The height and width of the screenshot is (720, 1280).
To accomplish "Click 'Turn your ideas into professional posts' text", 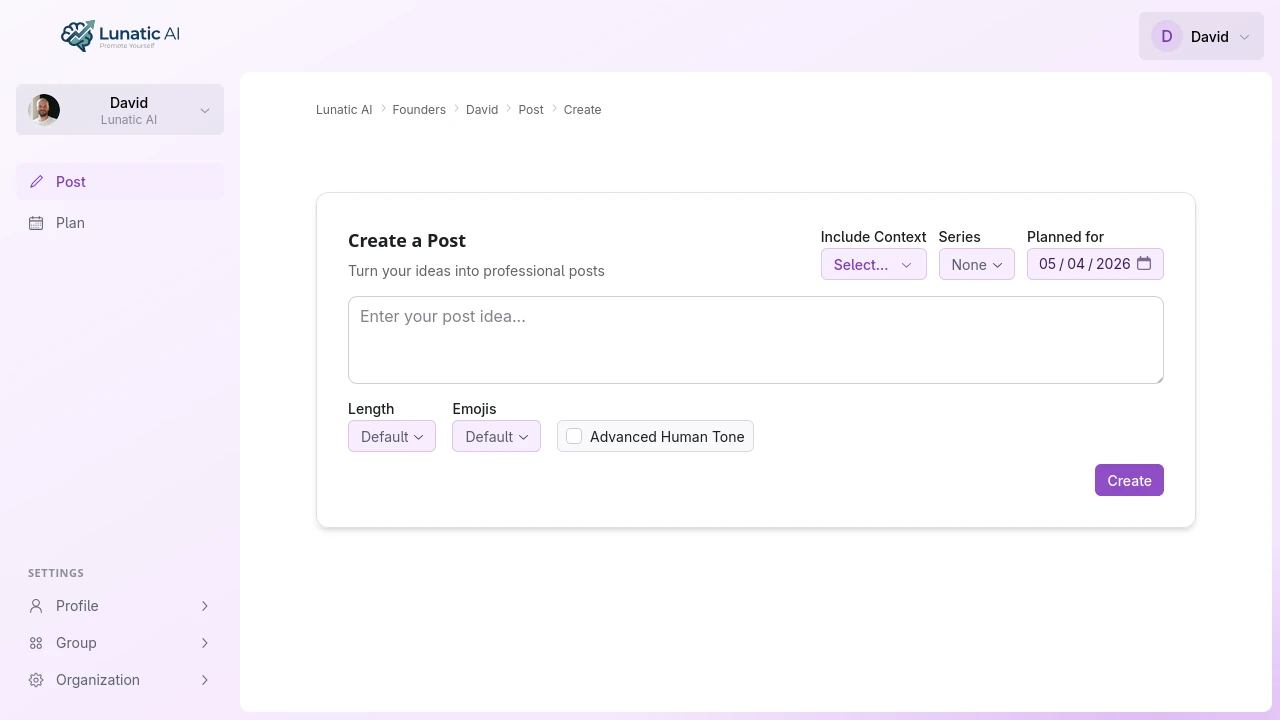I will (476, 271).
